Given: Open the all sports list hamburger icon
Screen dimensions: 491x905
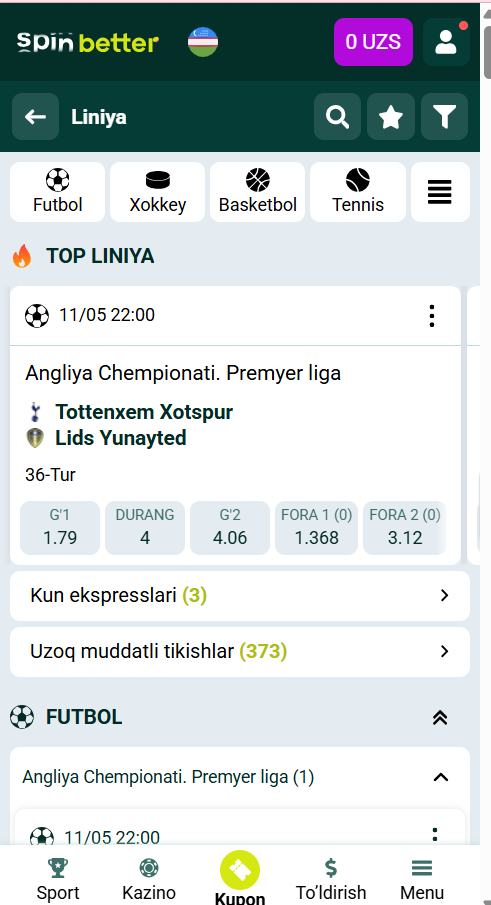Looking at the screenshot, I should [440, 192].
